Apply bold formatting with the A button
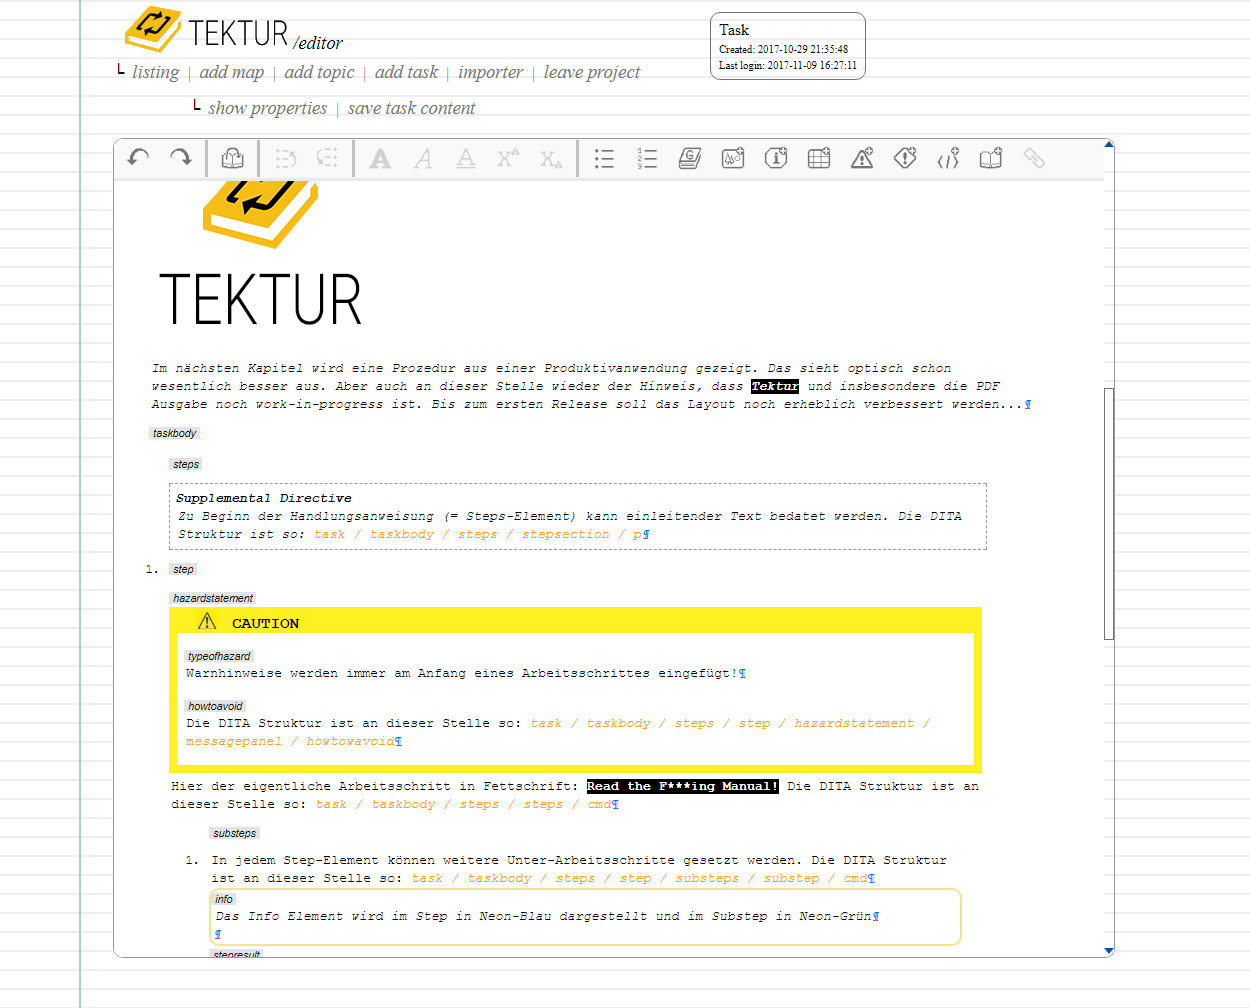The width and height of the screenshot is (1250, 1008). click(380, 158)
